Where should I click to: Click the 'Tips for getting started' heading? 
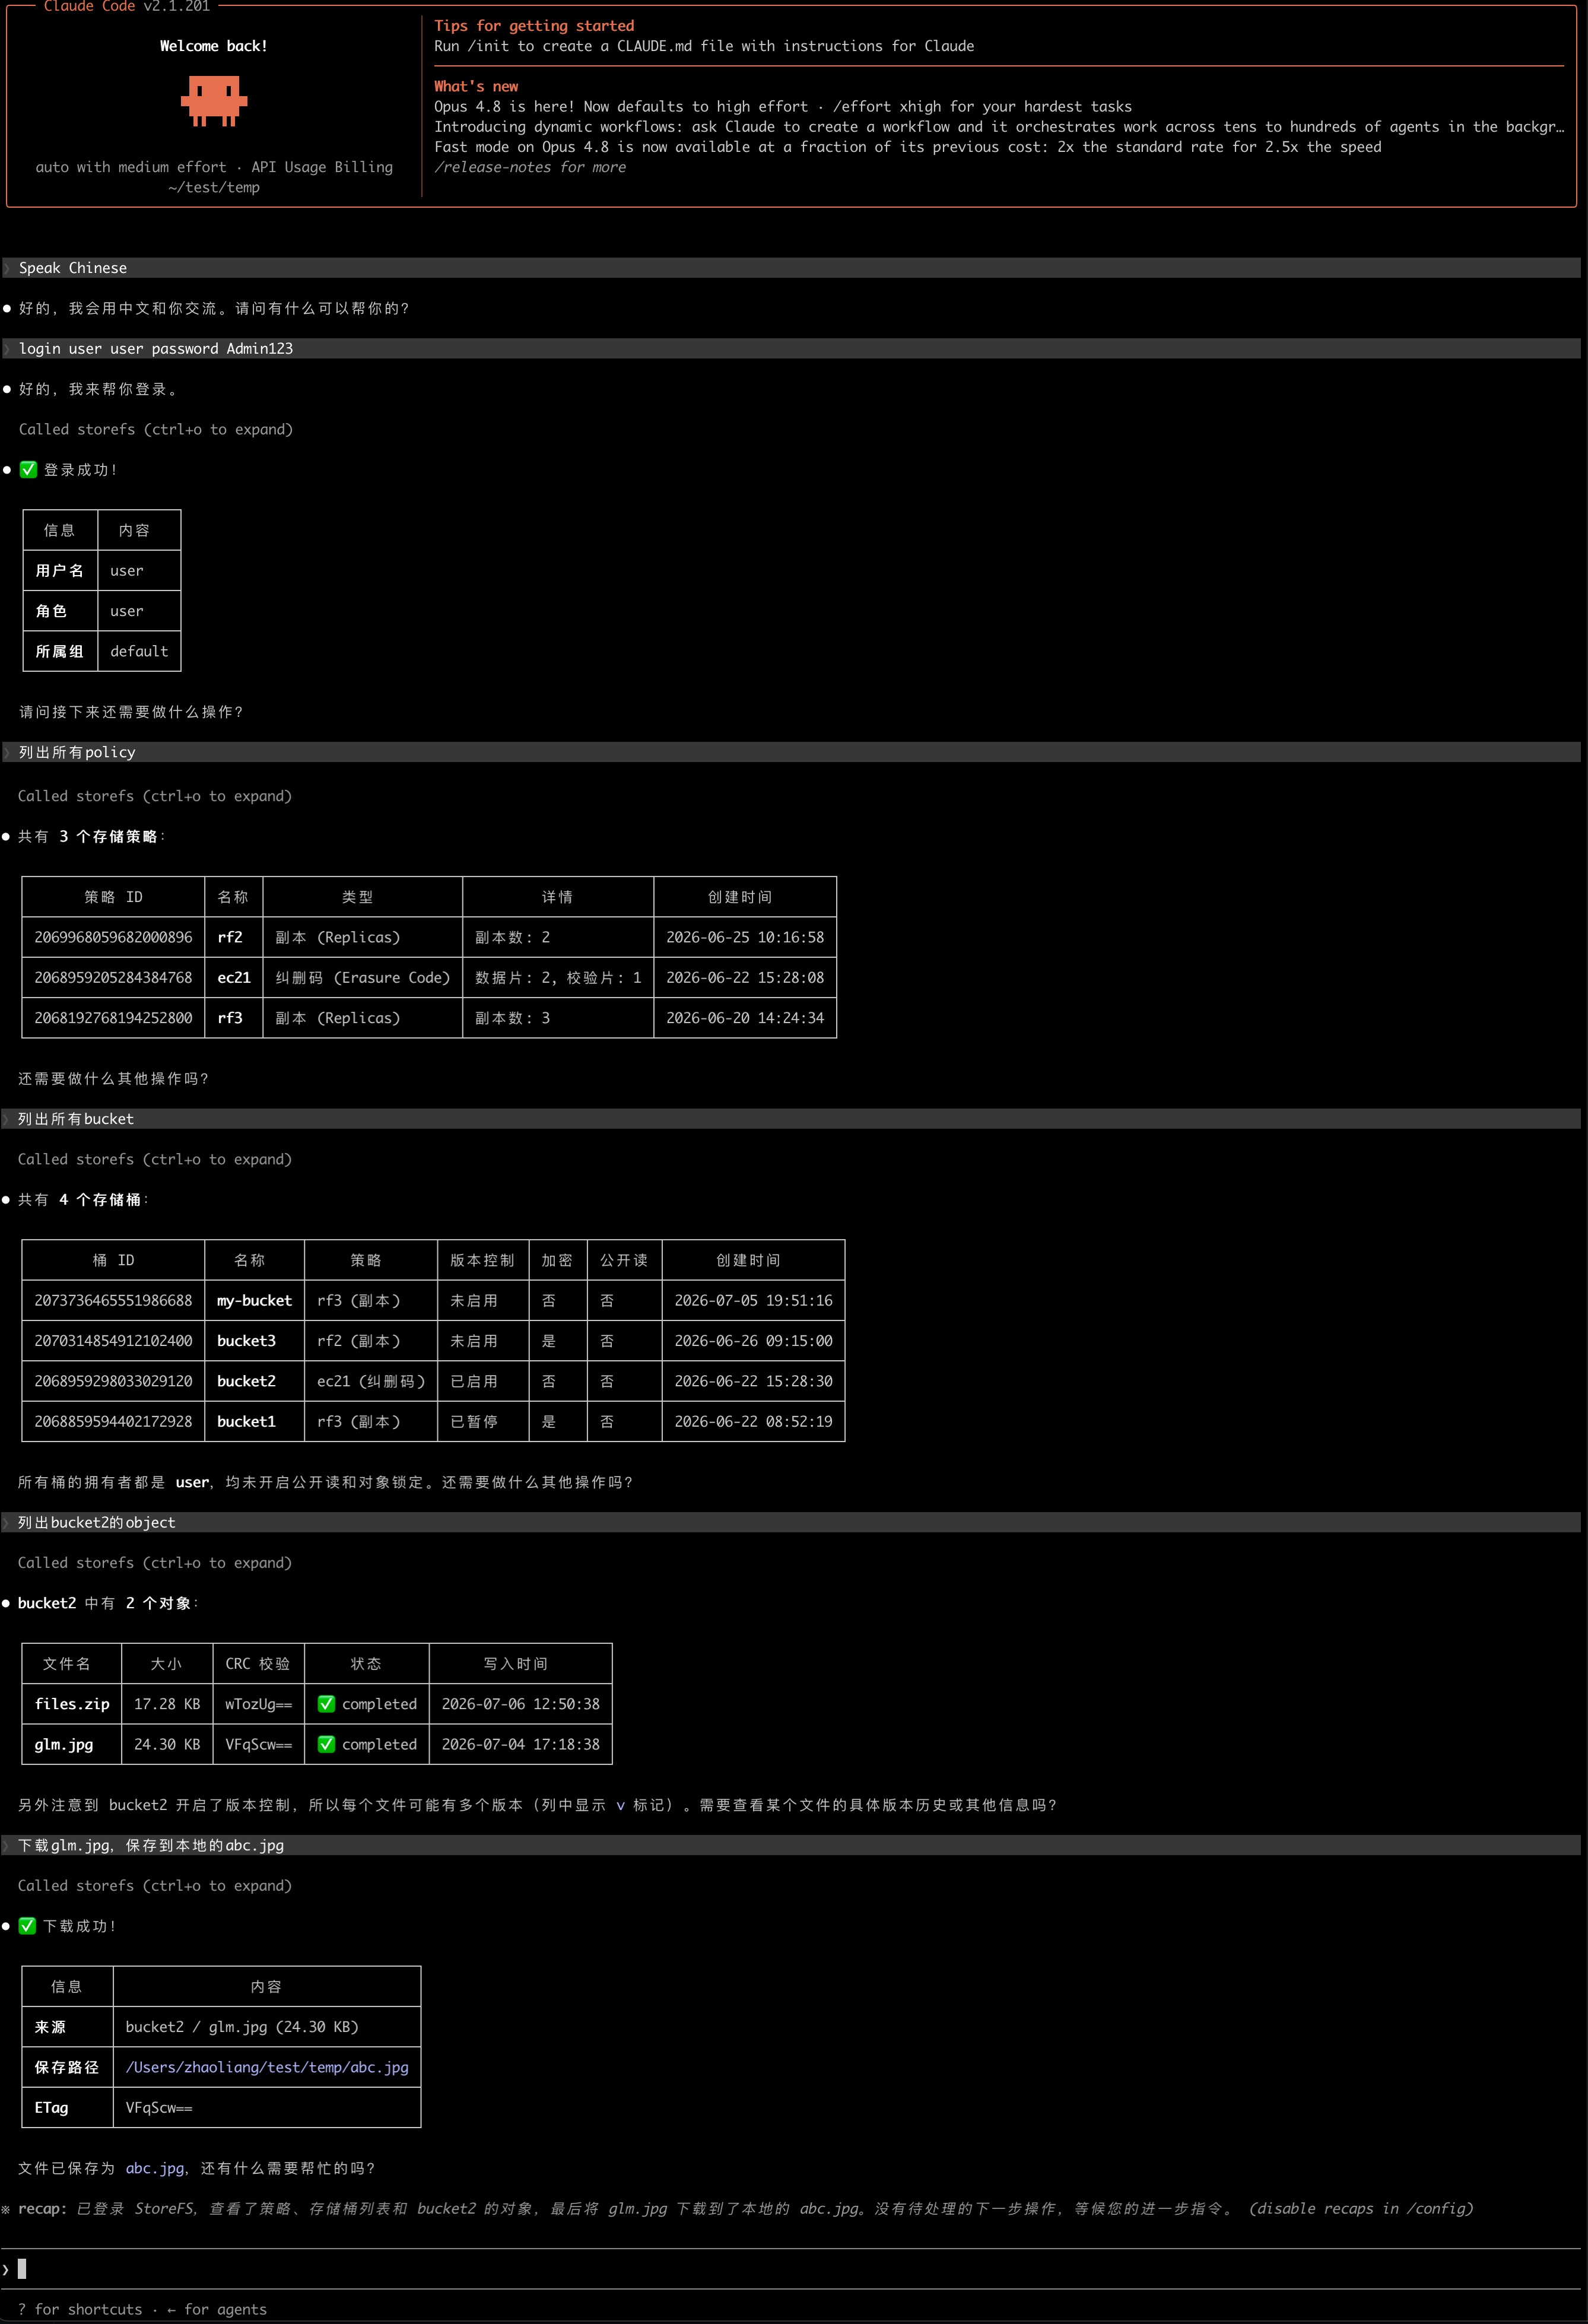[534, 26]
